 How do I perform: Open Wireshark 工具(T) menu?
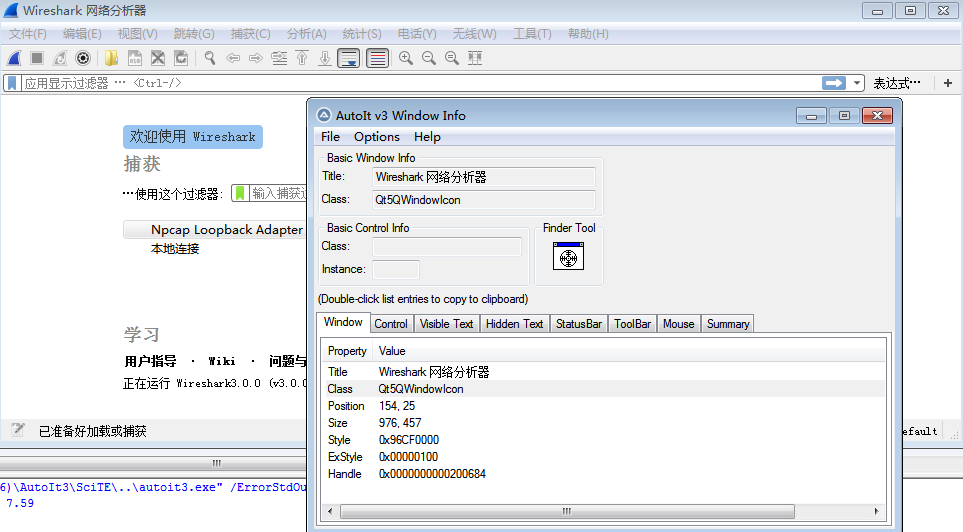coord(532,34)
